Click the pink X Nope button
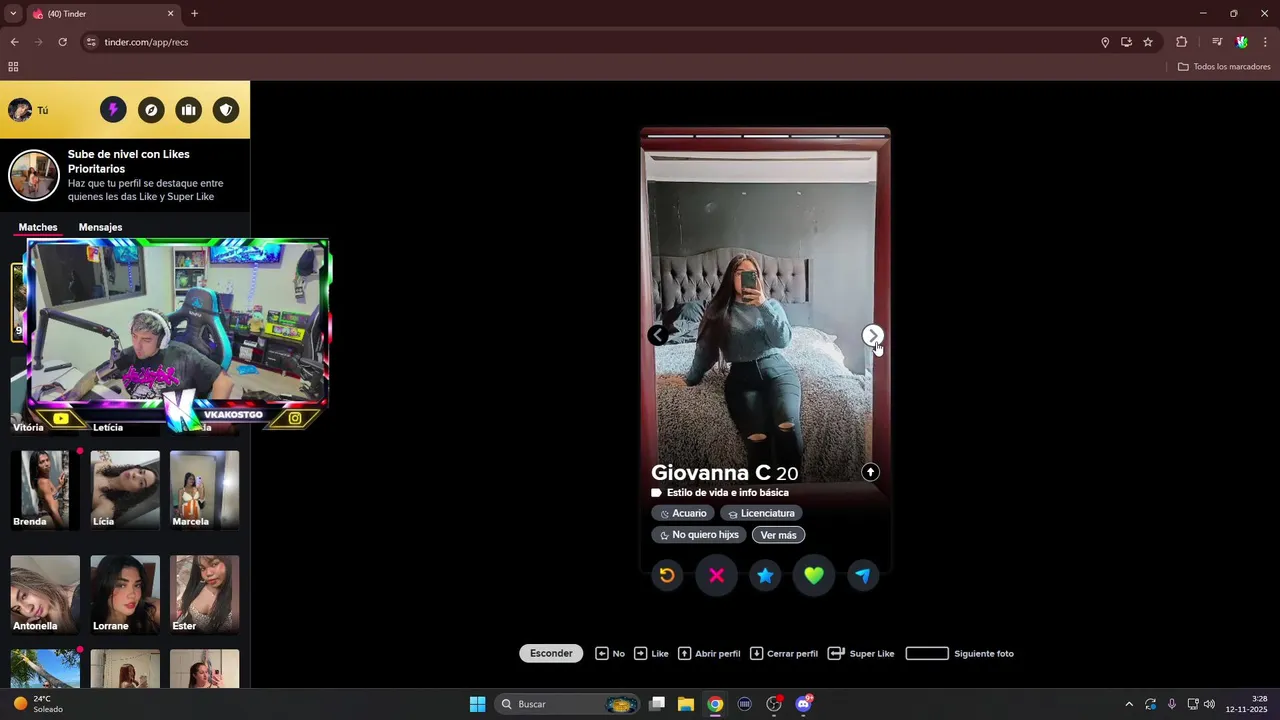 pyautogui.click(x=716, y=575)
